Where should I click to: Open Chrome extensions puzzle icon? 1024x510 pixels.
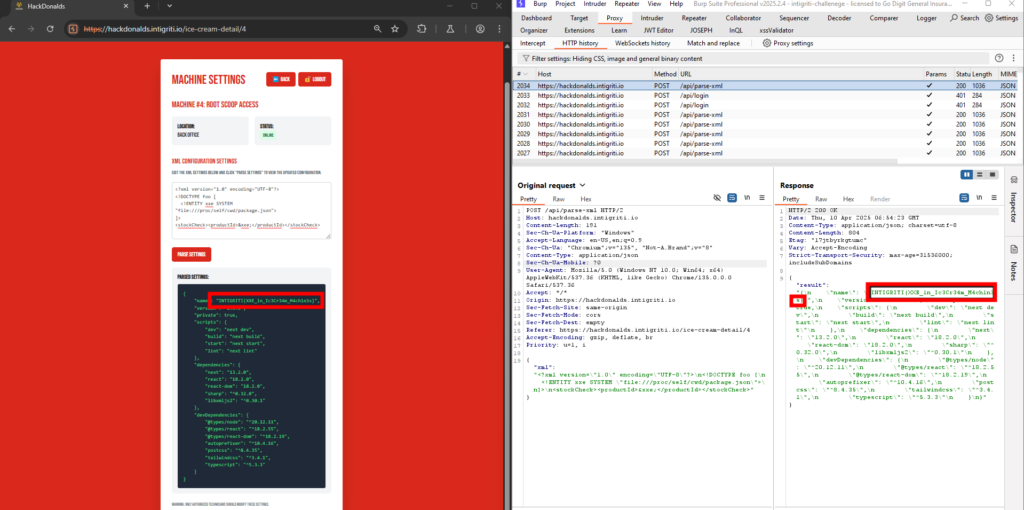pyautogui.click(x=422, y=29)
